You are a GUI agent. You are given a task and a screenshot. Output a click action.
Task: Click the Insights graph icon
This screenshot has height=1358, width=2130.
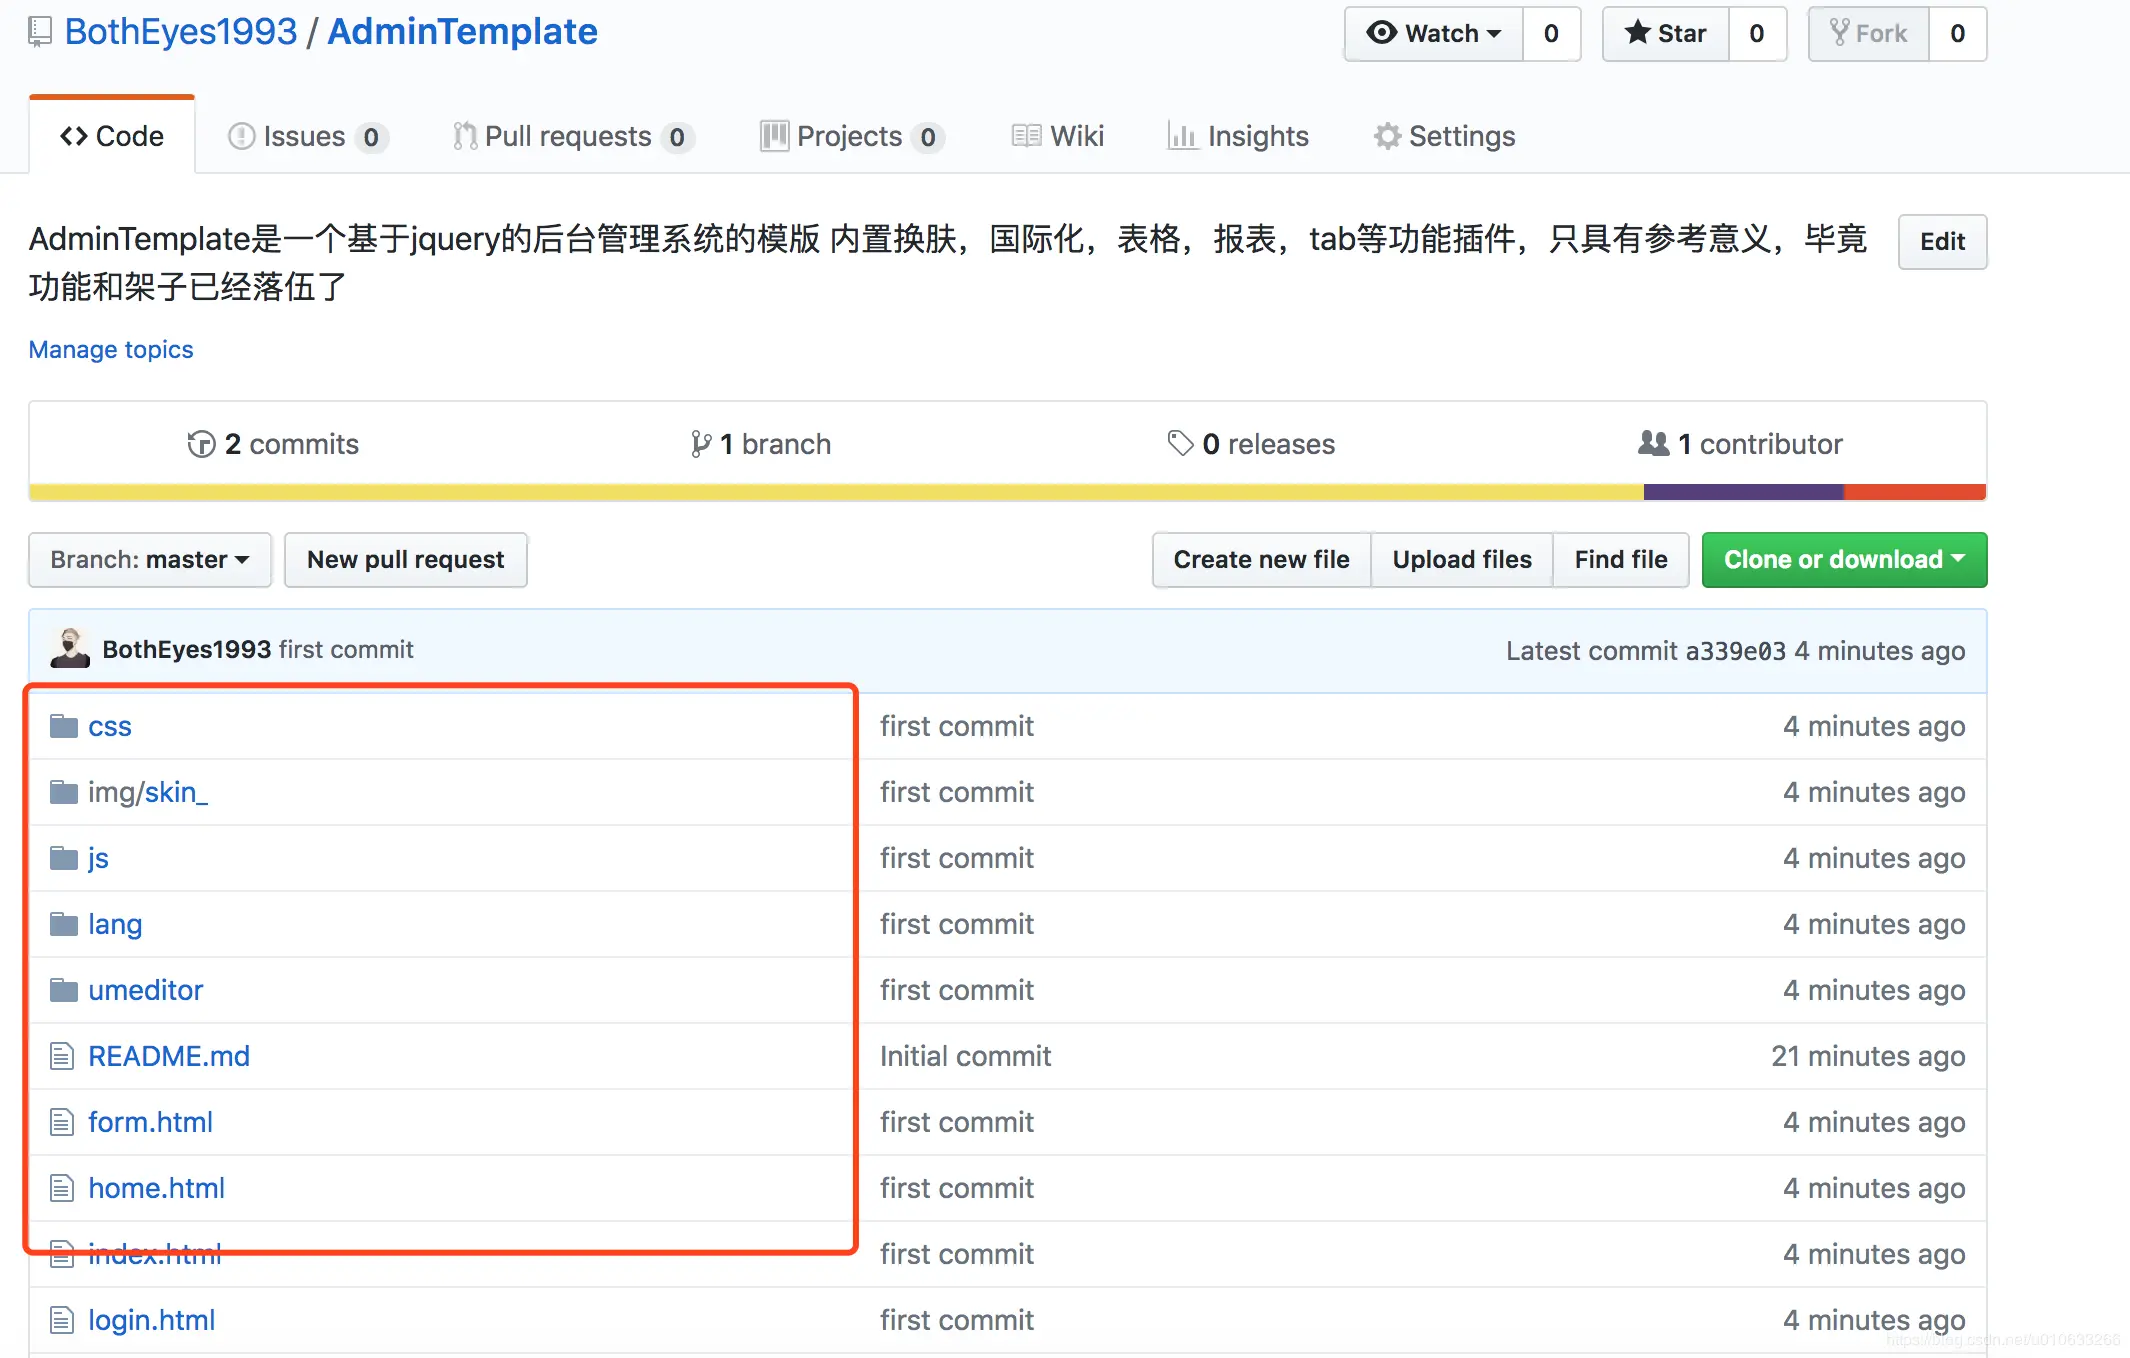pos(1182,136)
